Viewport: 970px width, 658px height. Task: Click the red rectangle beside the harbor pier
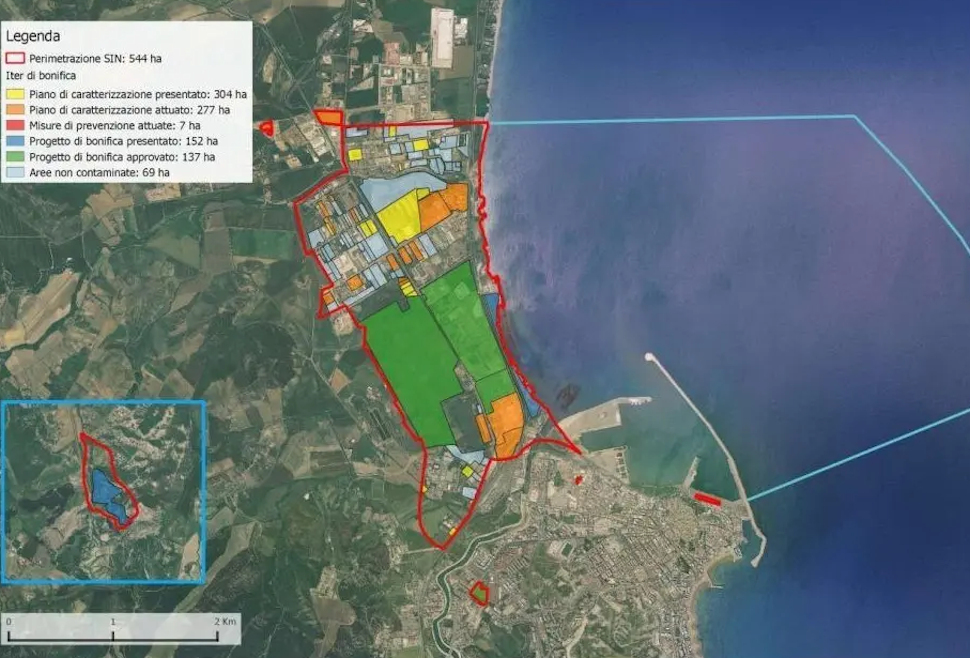(707, 499)
